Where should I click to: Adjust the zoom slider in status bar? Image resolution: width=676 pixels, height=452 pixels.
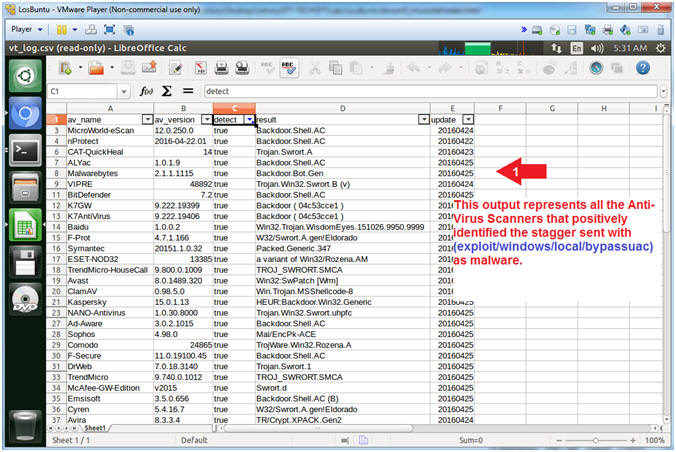(595, 440)
